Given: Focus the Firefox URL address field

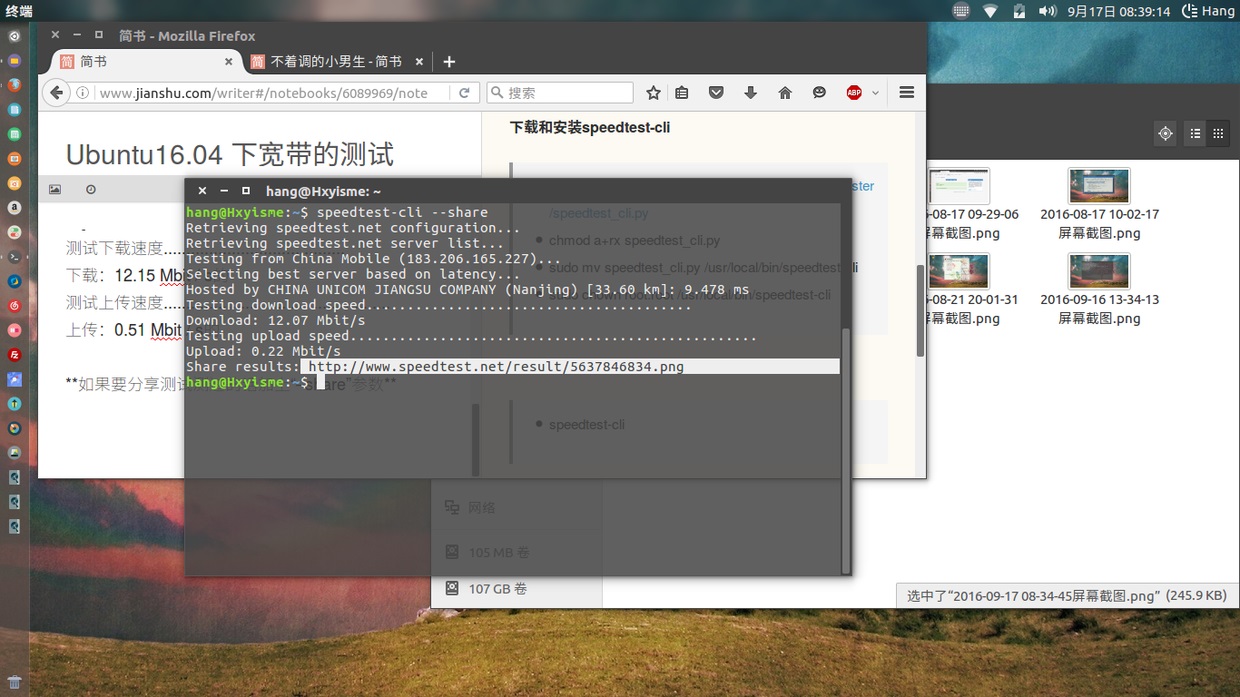Looking at the screenshot, I should click(263, 93).
